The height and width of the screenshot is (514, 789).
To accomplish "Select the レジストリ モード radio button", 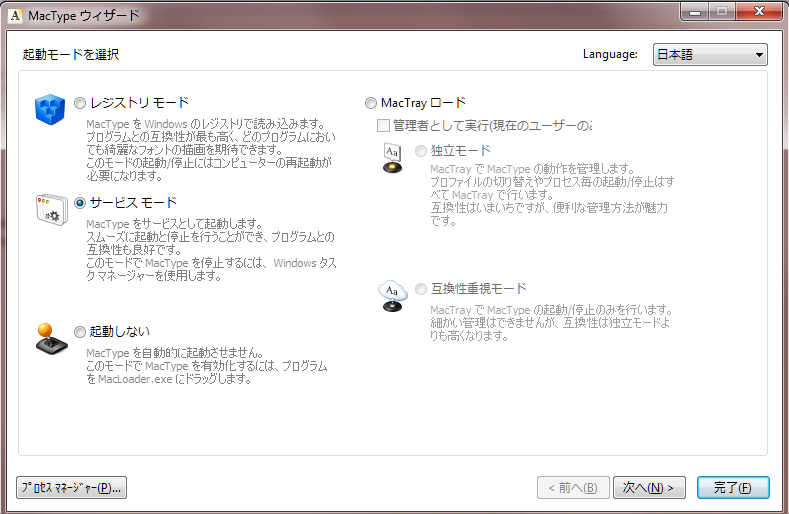I will click(81, 103).
